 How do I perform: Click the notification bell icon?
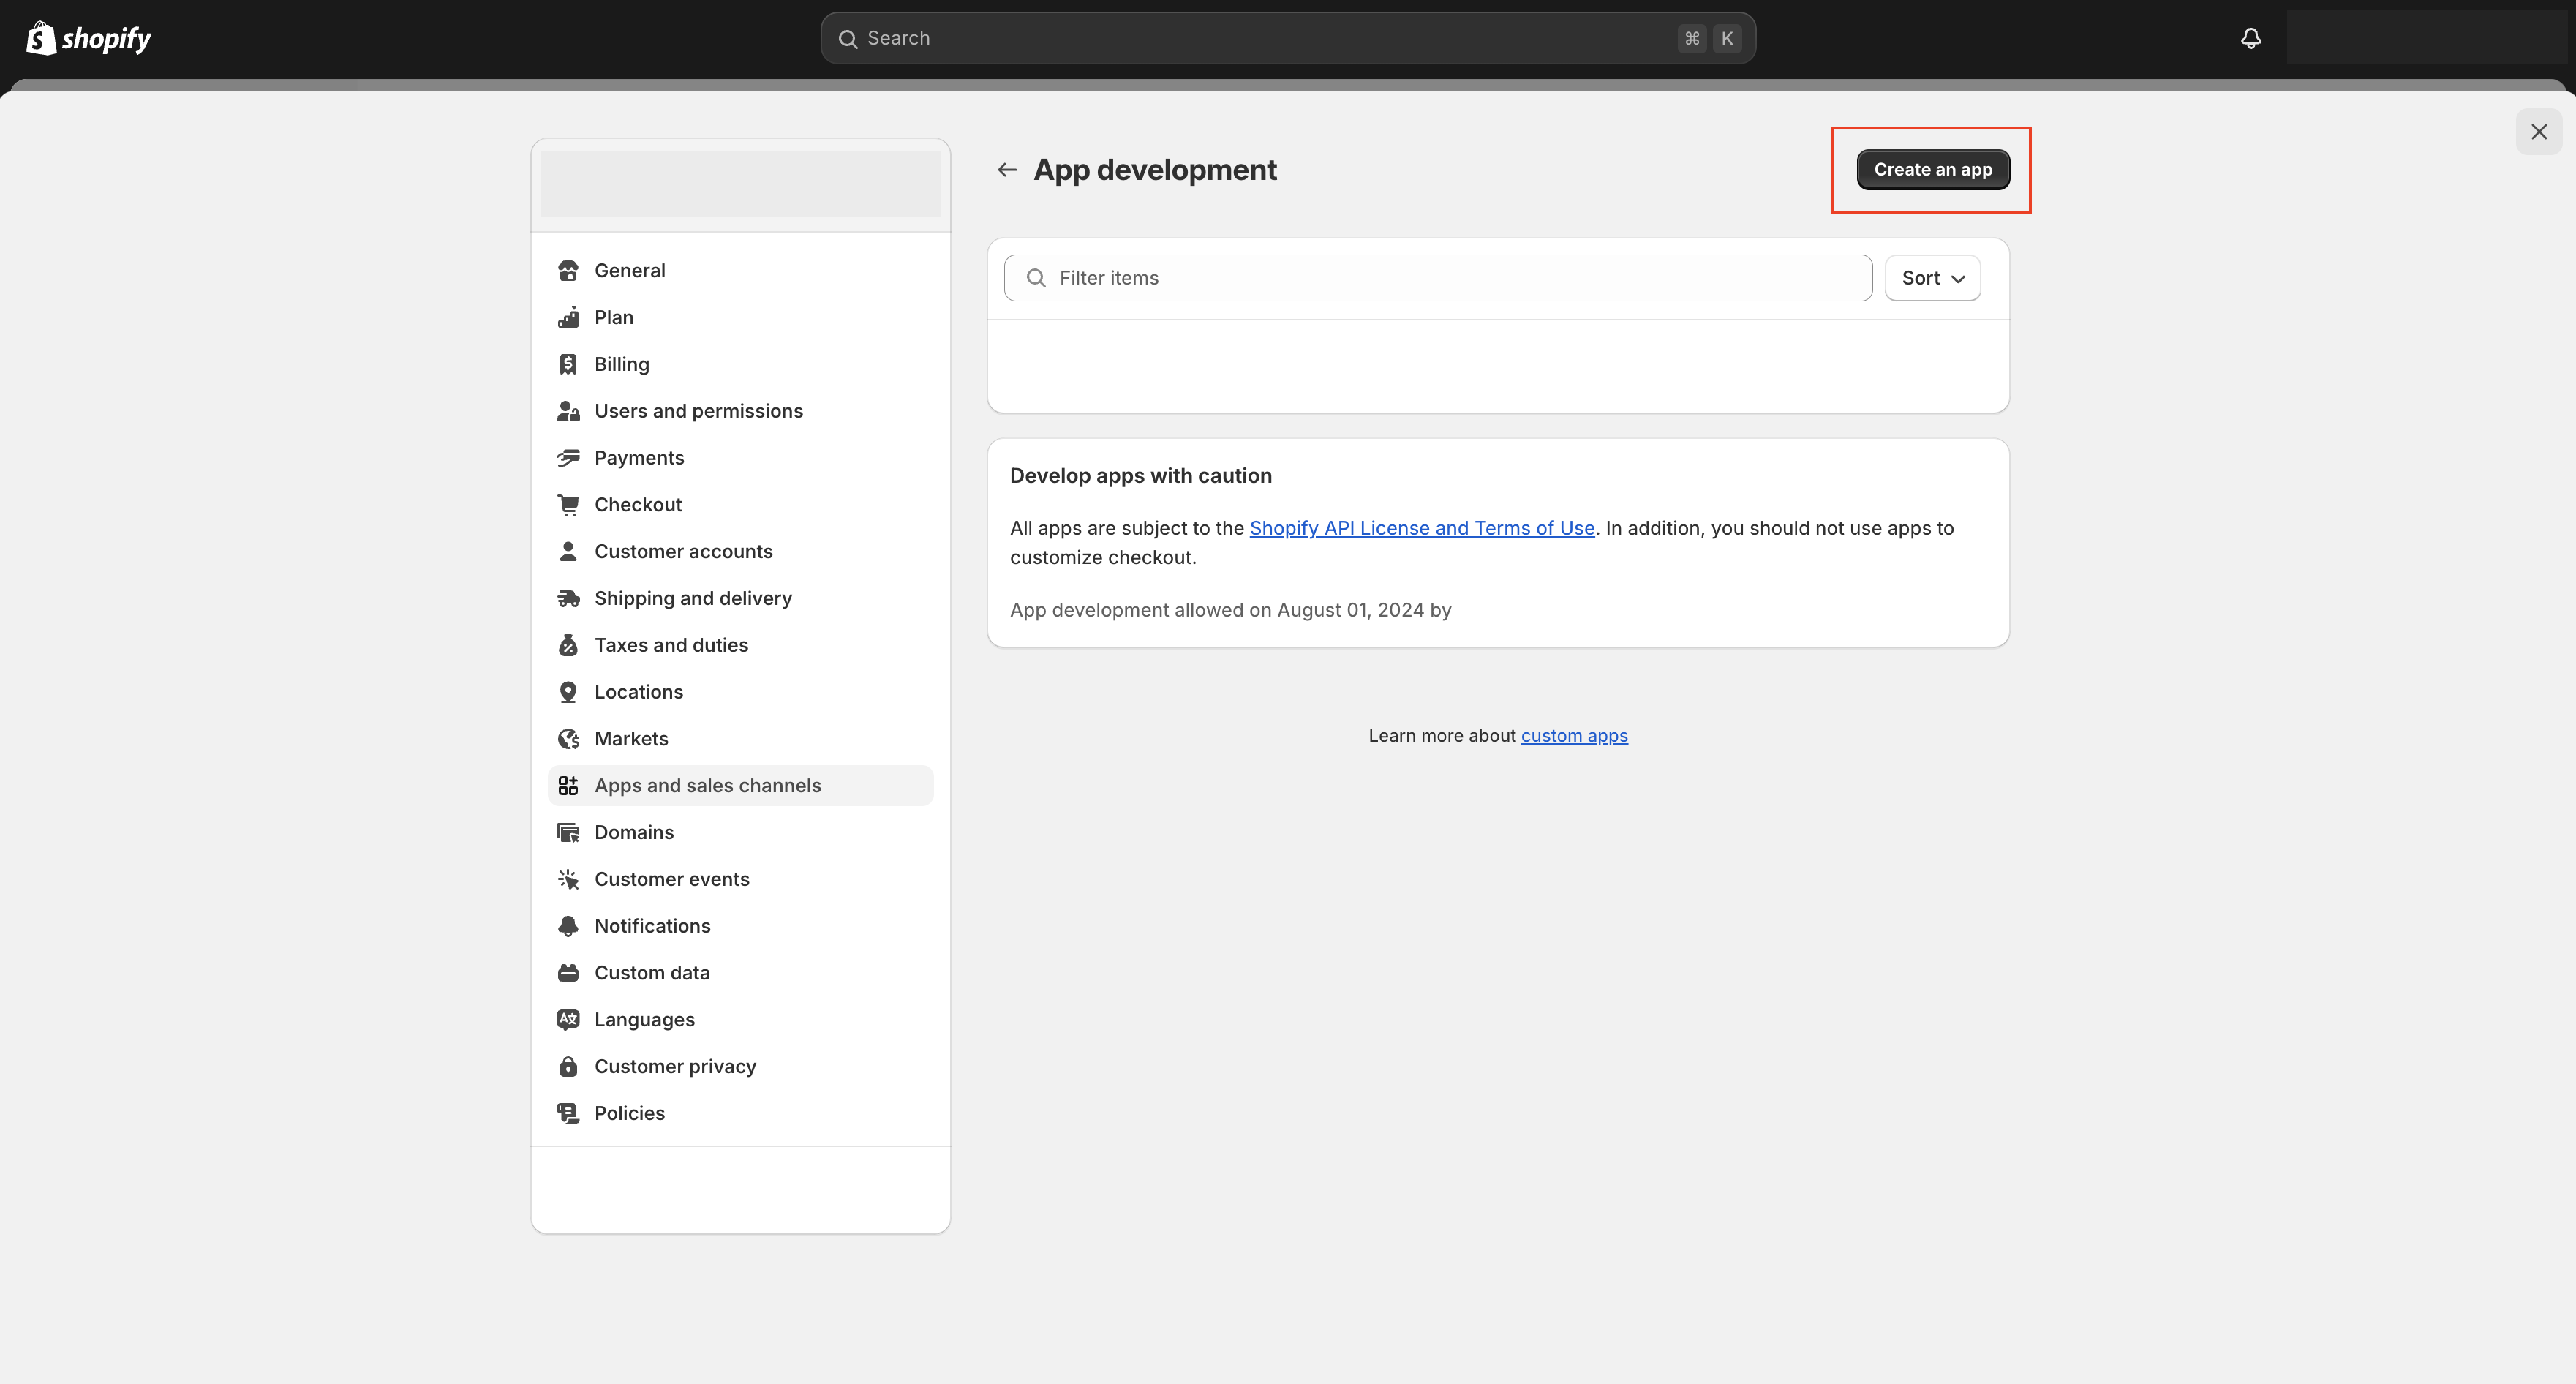tap(2251, 37)
